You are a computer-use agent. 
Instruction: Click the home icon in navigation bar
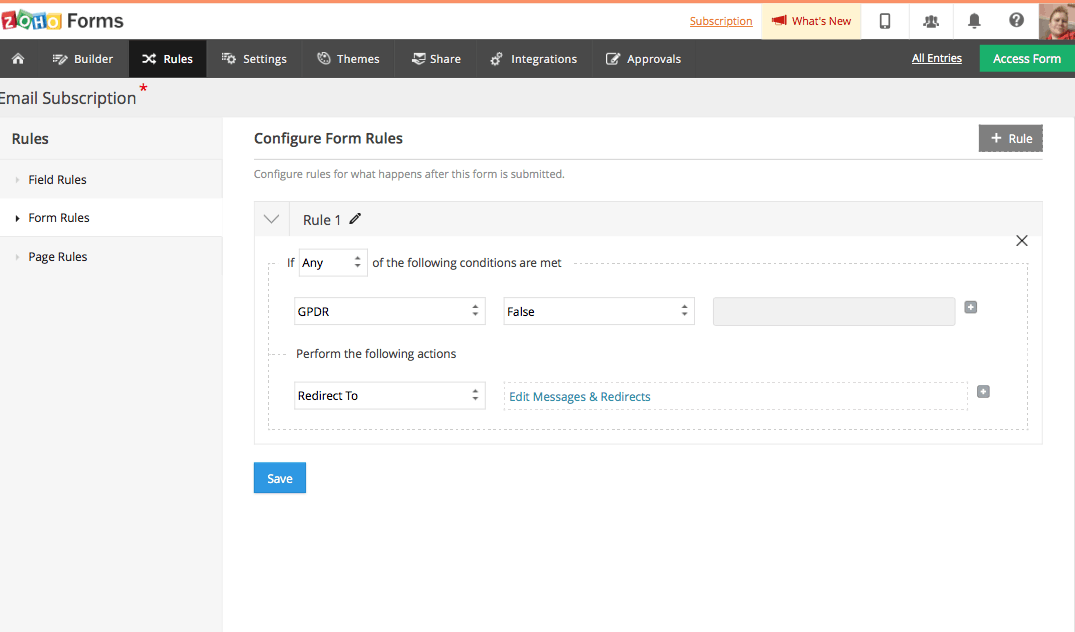click(x=18, y=59)
